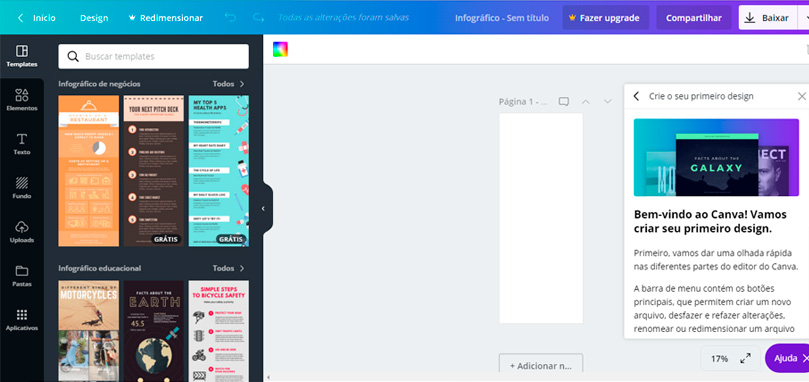The image size is (809, 382).
Task: Move page down with the down chevron
Action: tap(607, 102)
